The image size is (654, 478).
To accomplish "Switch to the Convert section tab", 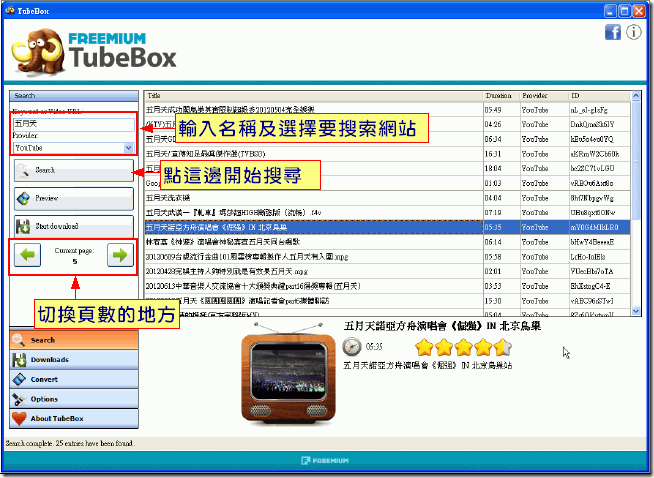I will [74, 379].
